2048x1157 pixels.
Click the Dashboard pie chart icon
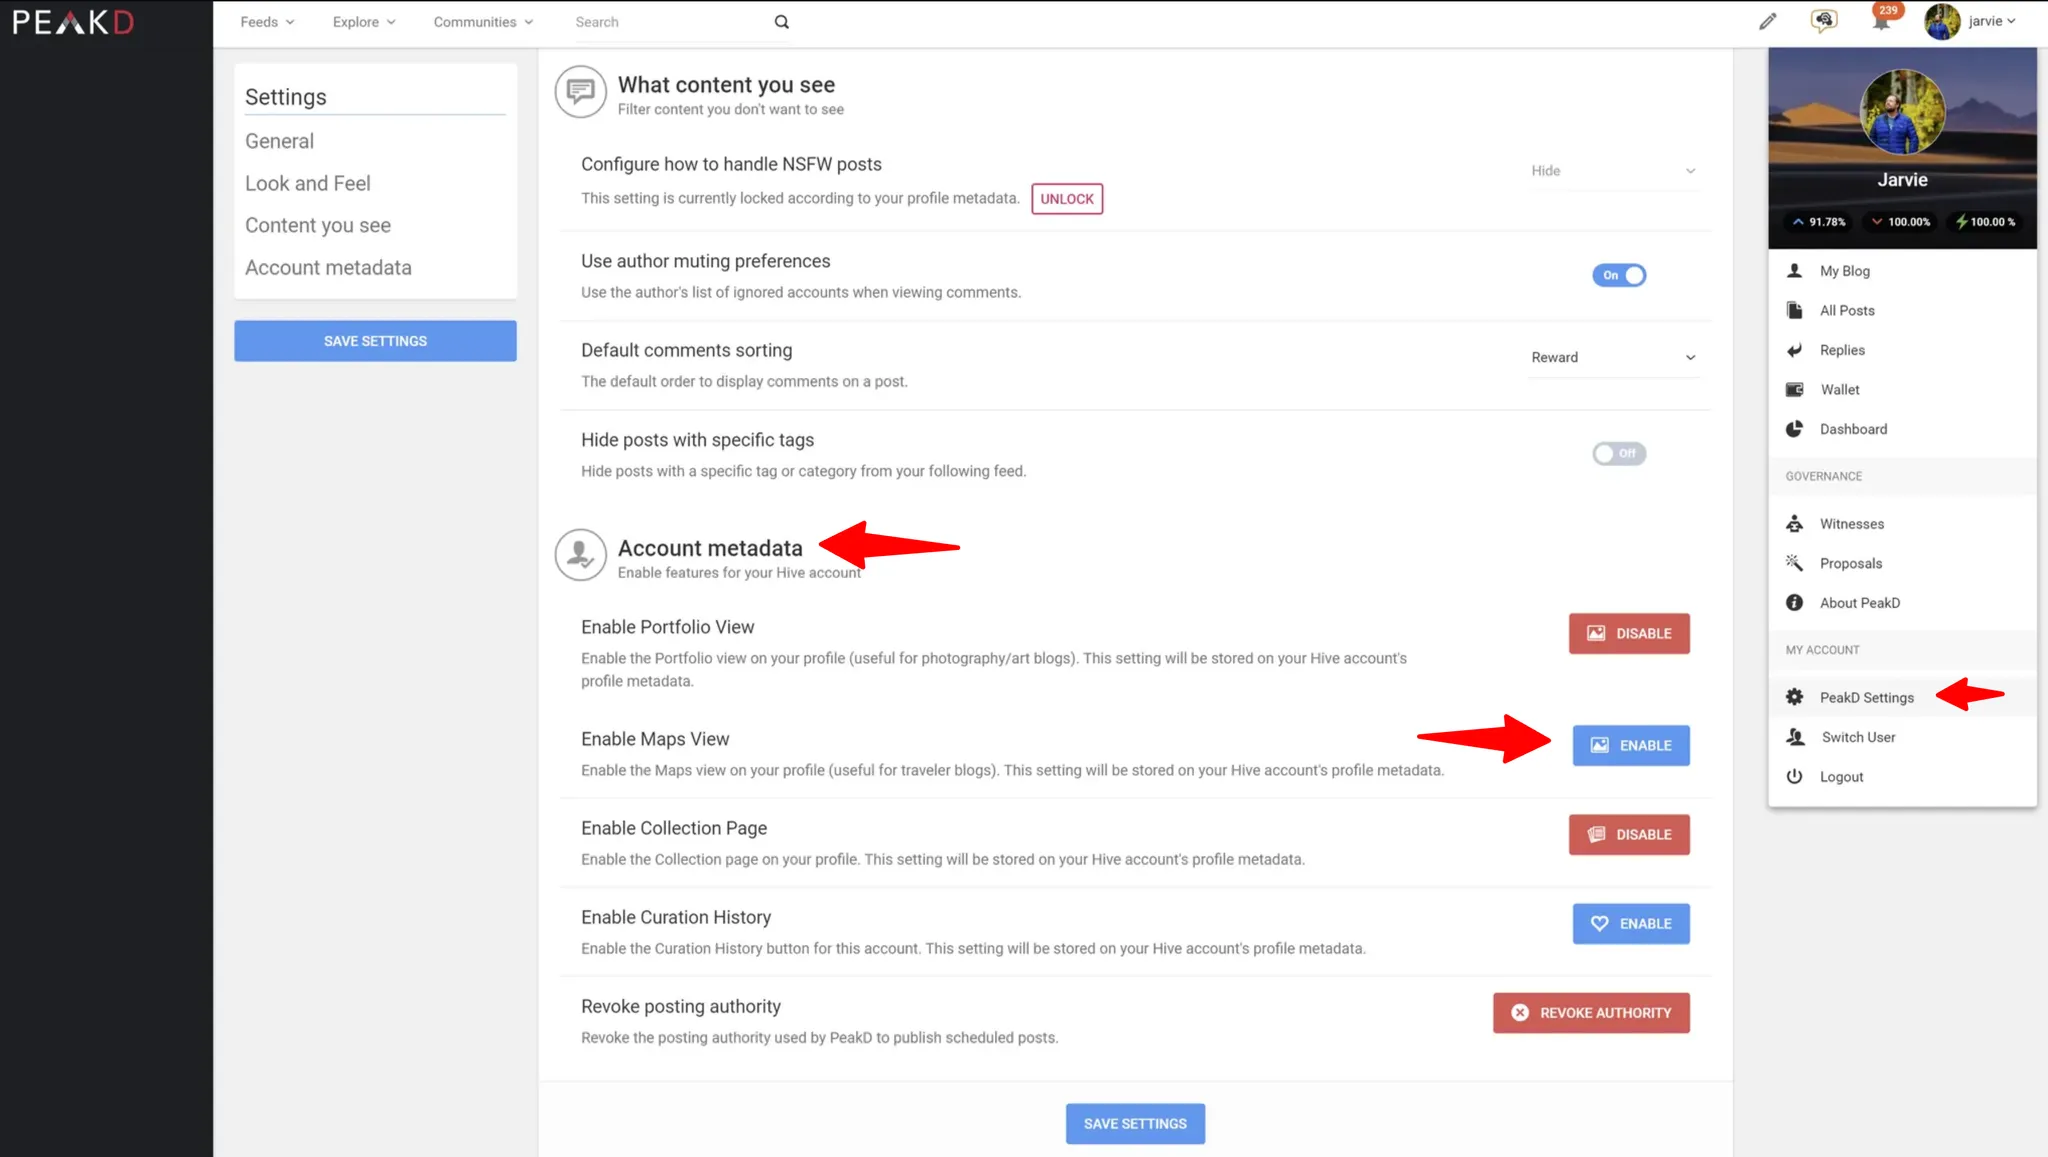(x=1795, y=429)
